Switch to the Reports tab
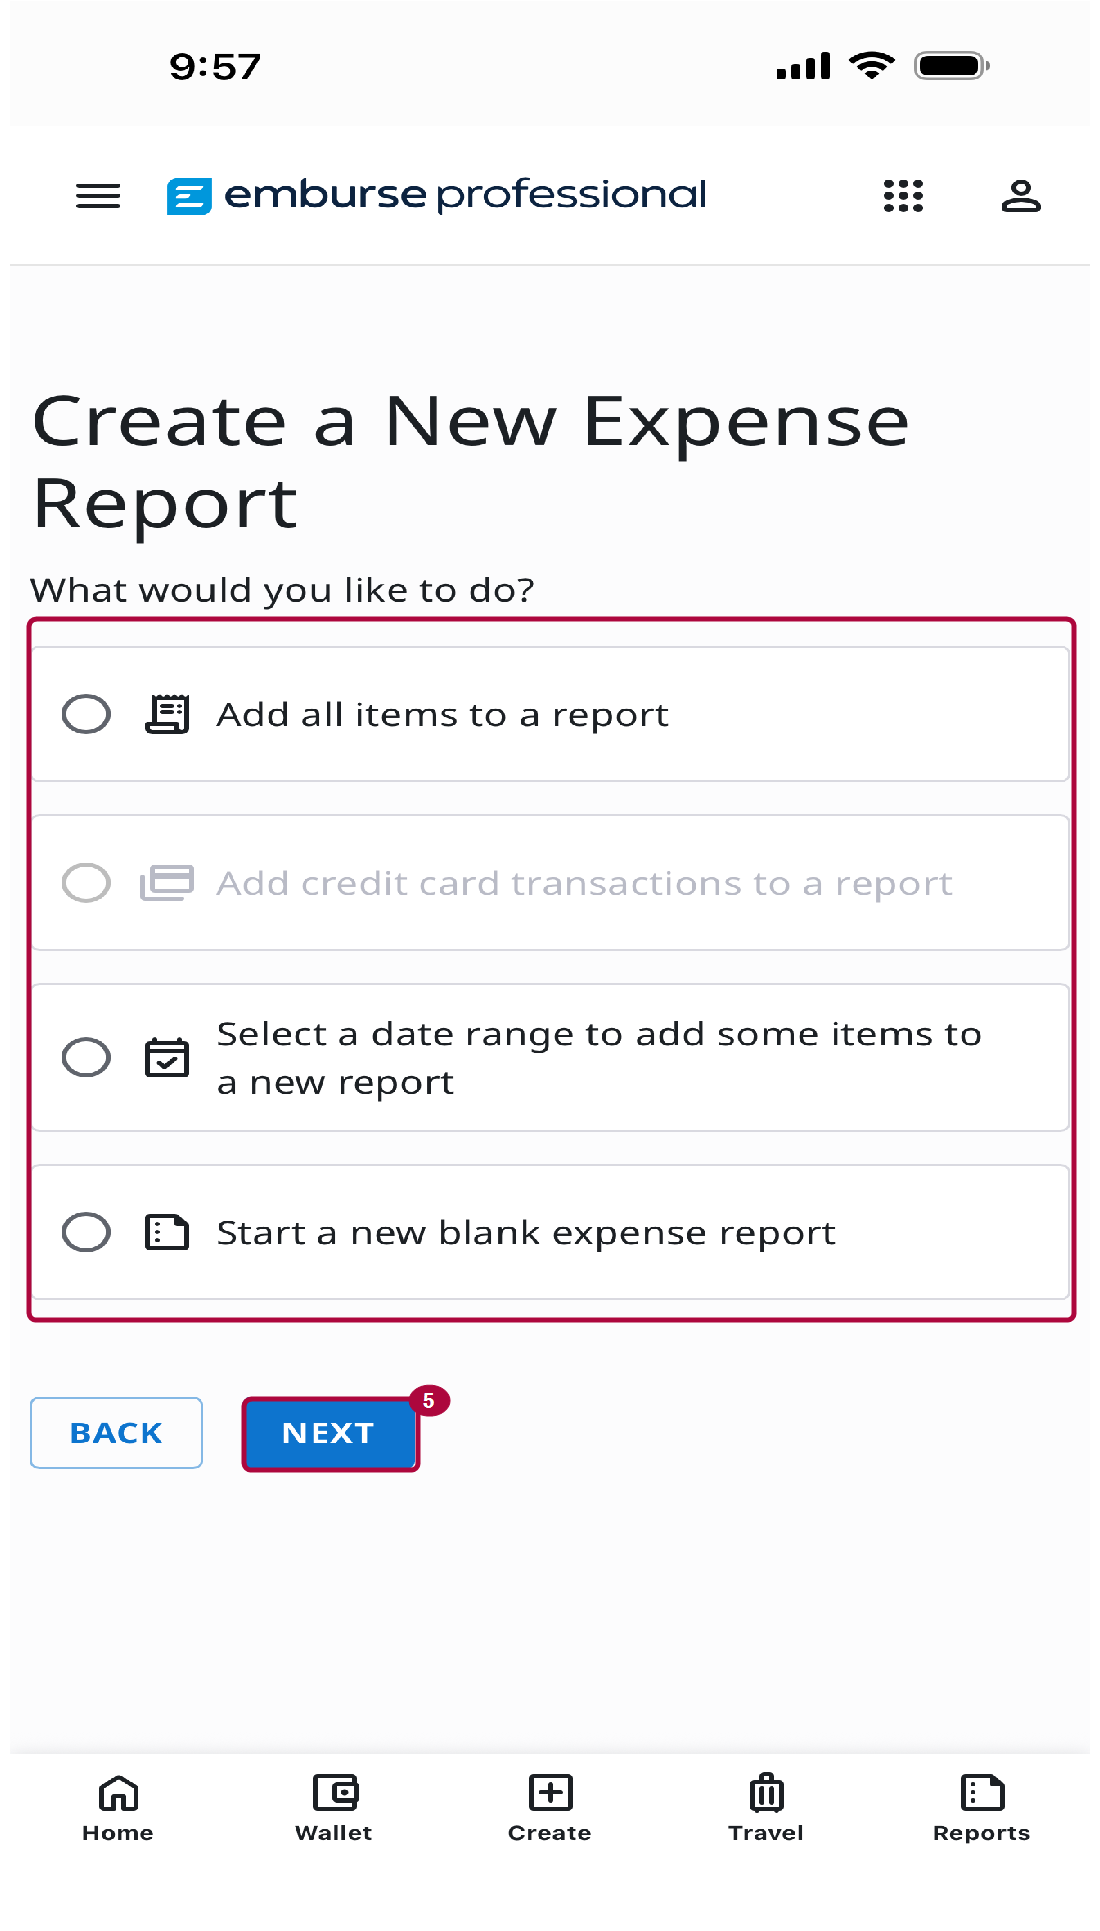The width and height of the screenshot is (1100, 1931). click(x=981, y=1807)
